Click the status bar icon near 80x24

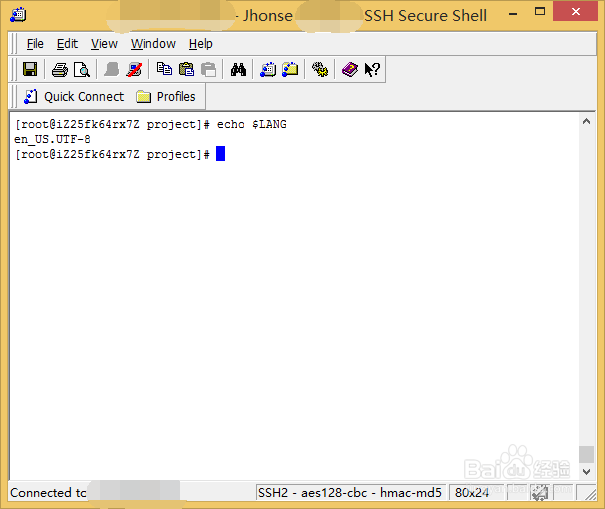540,493
